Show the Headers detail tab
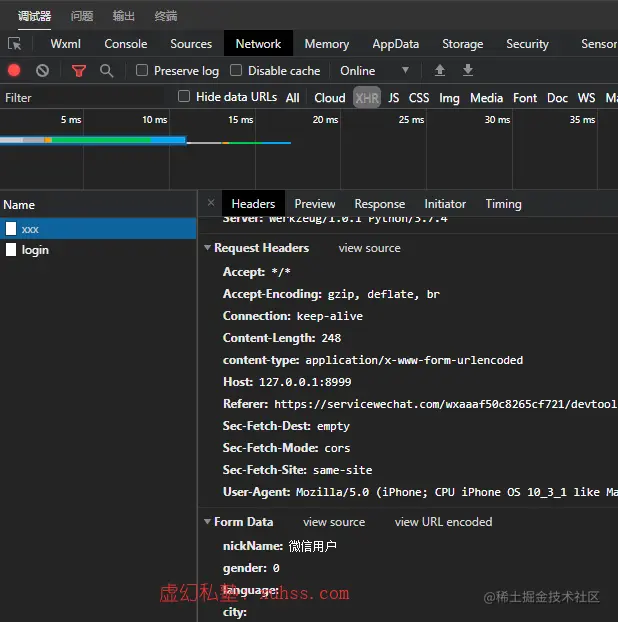Image resolution: width=618 pixels, height=622 pixels. pos(253,203)
